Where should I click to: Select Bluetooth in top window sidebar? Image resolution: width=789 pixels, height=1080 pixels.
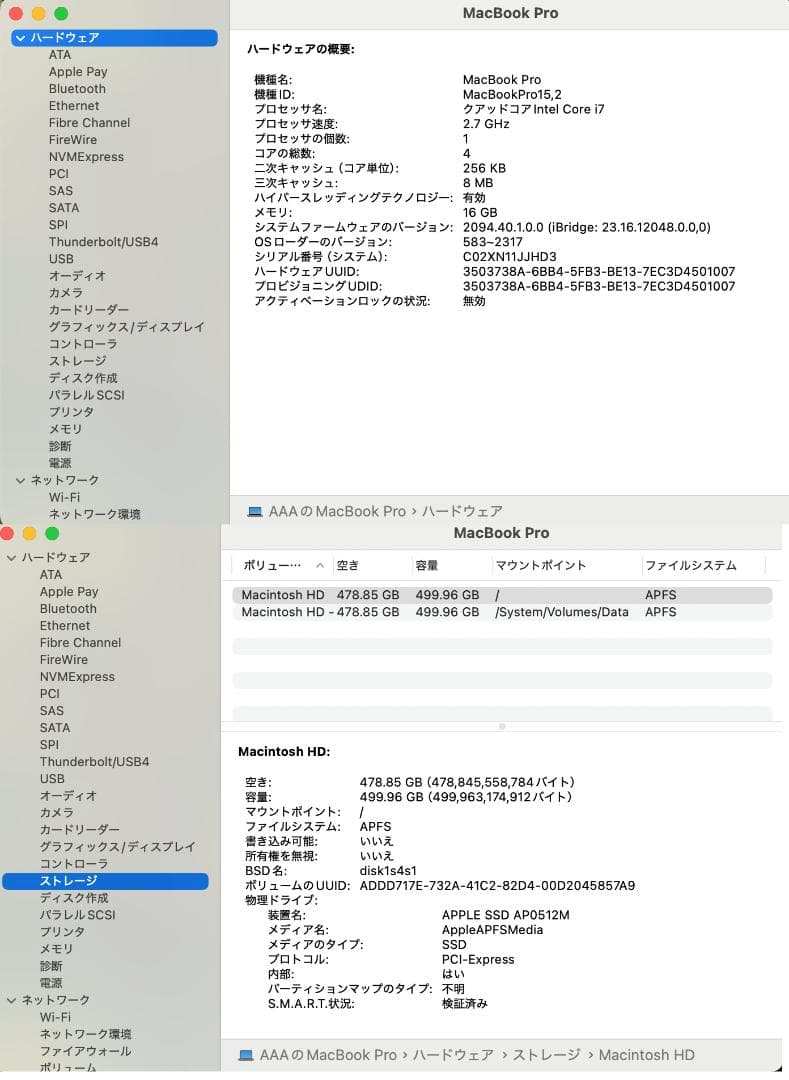point(77,89)
